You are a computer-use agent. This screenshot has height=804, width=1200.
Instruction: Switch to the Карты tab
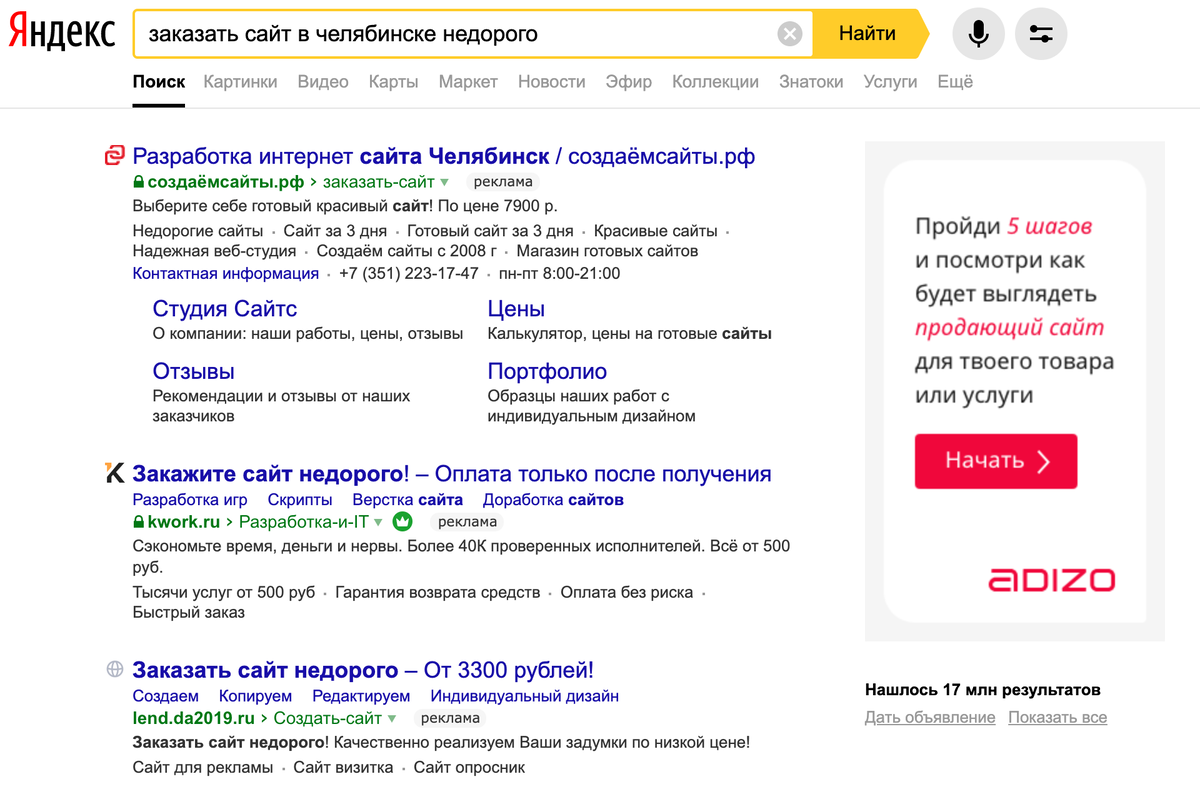point(393,82)
